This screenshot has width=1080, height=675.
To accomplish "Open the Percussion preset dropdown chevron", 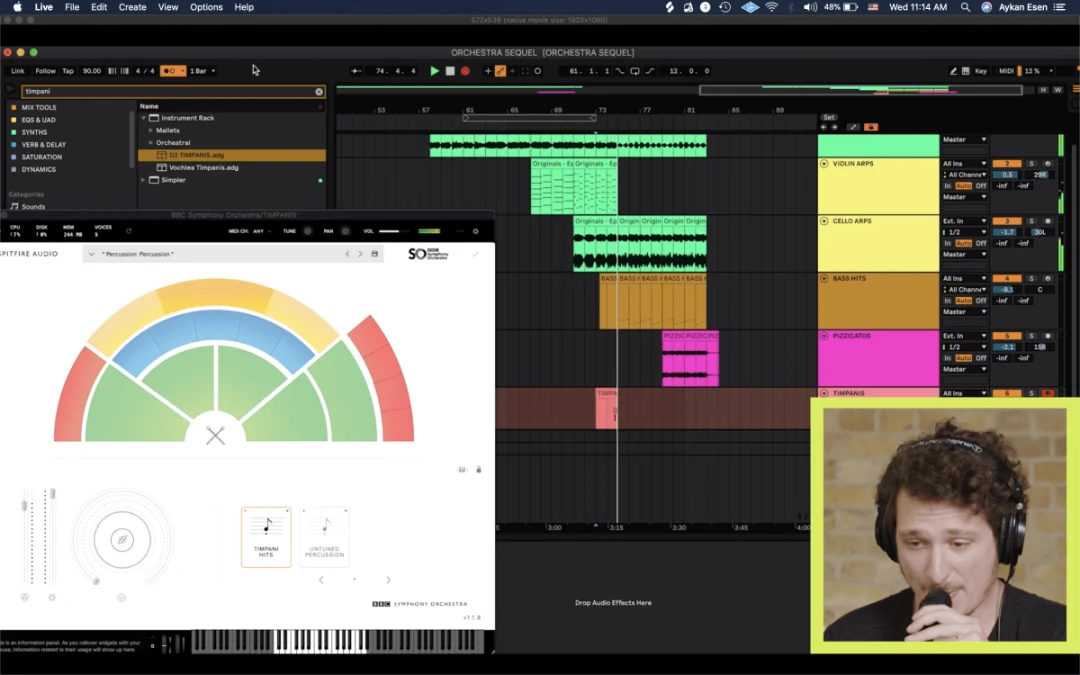I will [x=92, y=254].
